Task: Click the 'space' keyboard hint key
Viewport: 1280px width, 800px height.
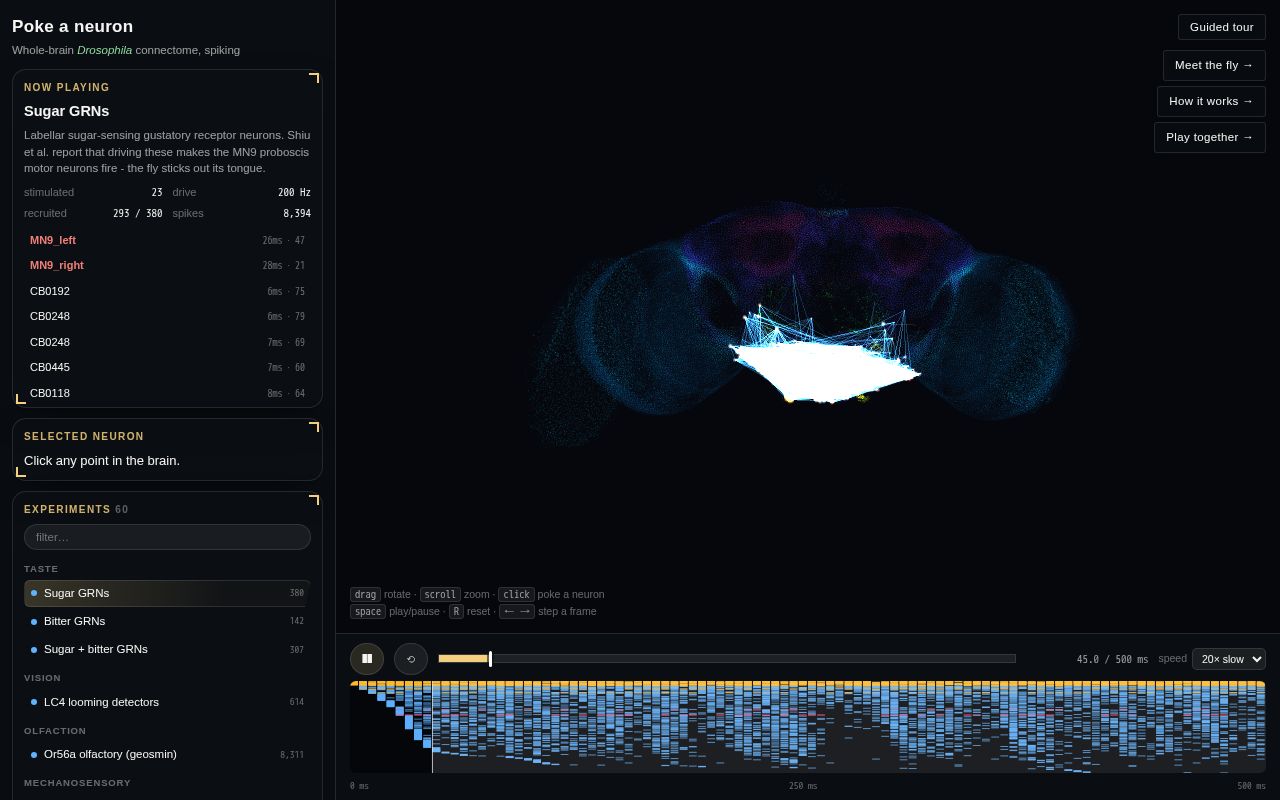Action: point(368,611)
